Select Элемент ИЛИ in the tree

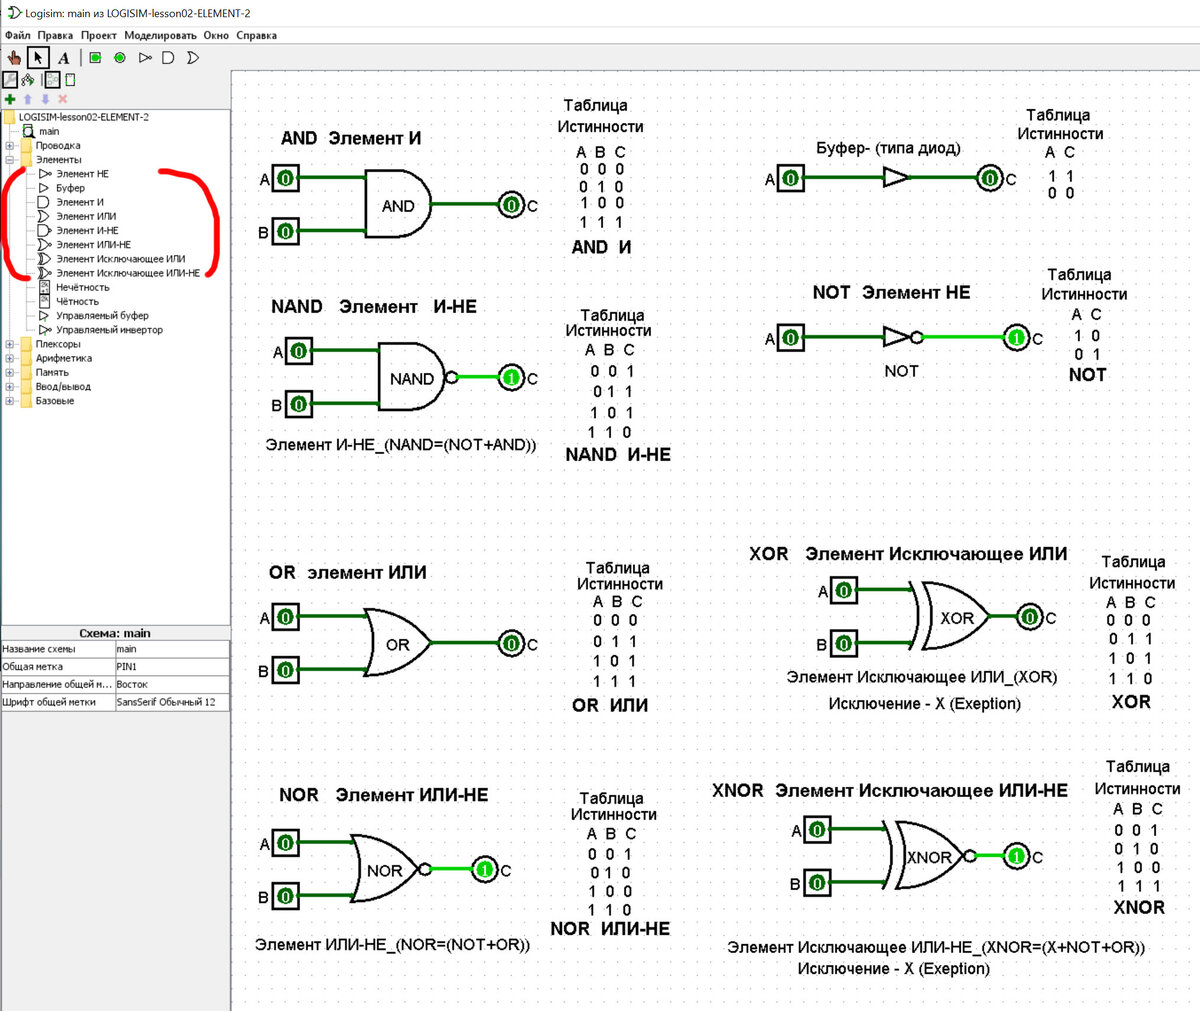click(77, 216)
